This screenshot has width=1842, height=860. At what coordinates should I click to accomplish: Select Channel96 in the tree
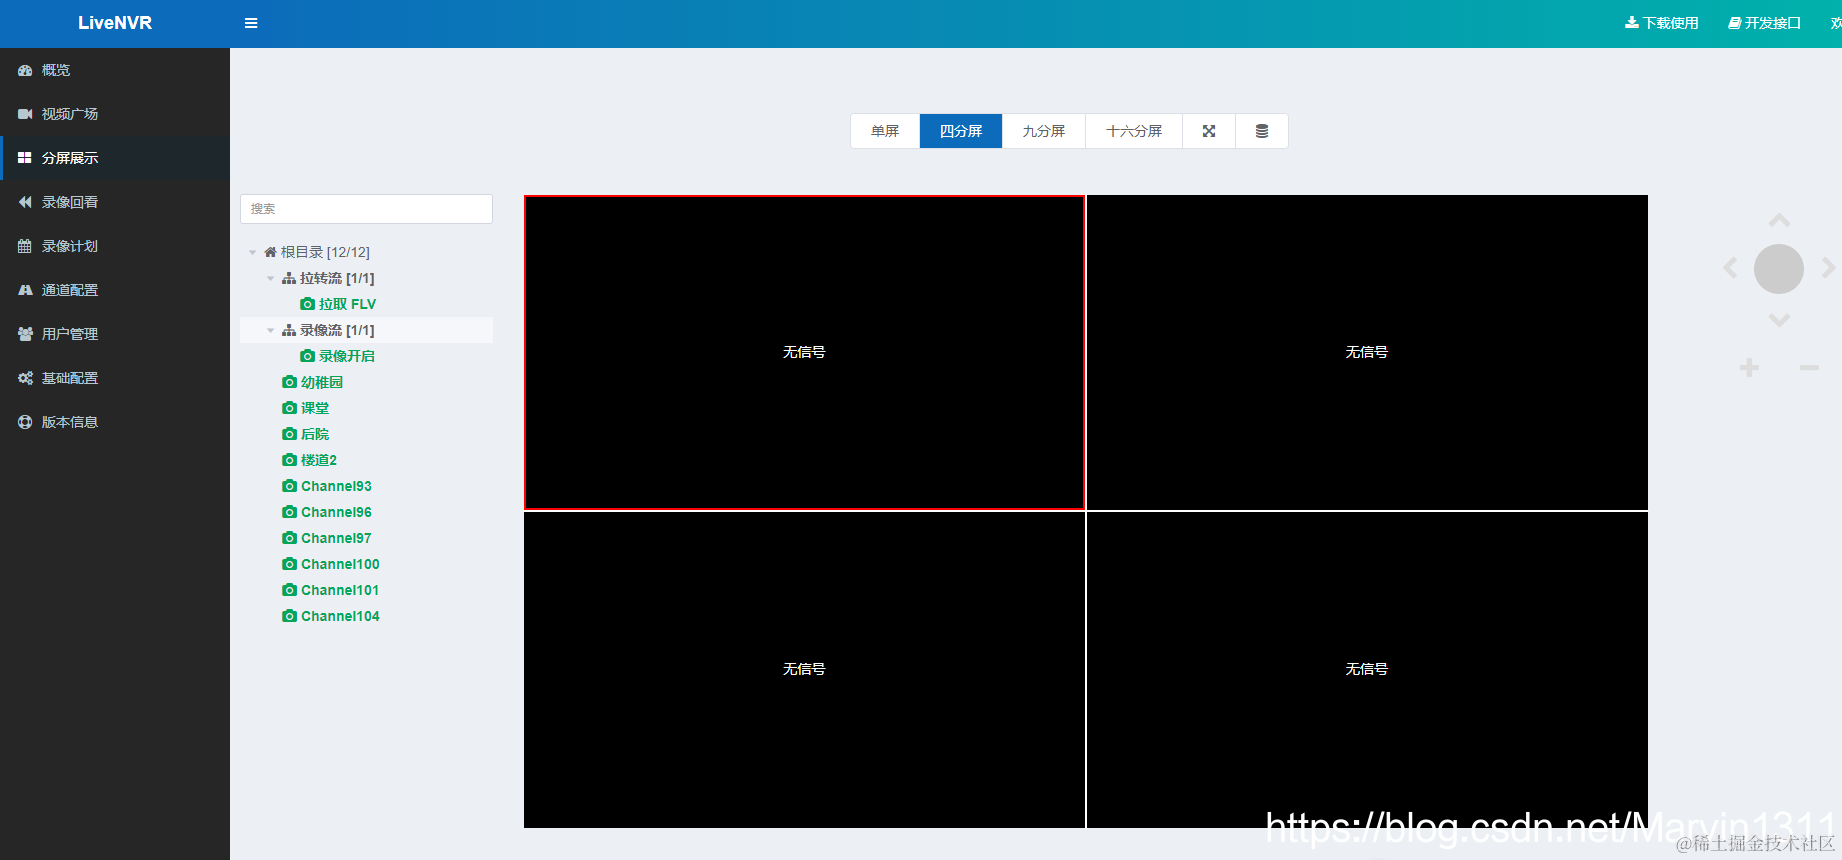[x=336, y=512]
